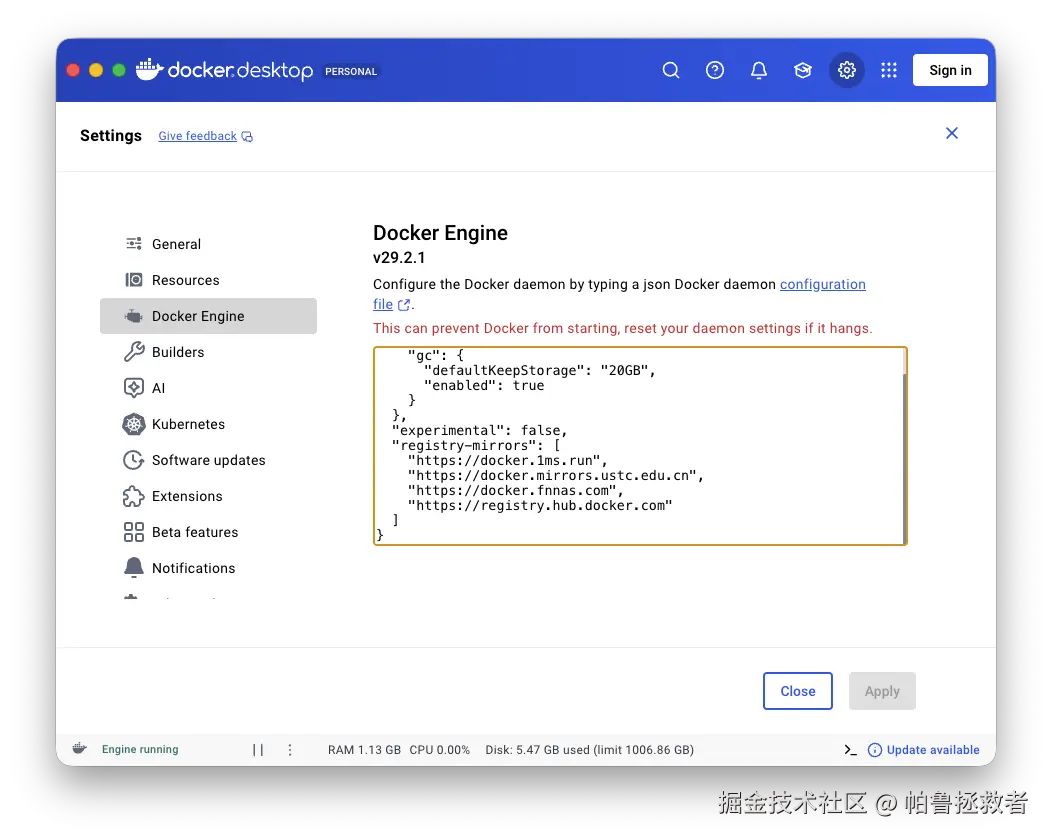Click the Update available link
Viewport: 1052px width, 840px height.
(x=933, y=750)
